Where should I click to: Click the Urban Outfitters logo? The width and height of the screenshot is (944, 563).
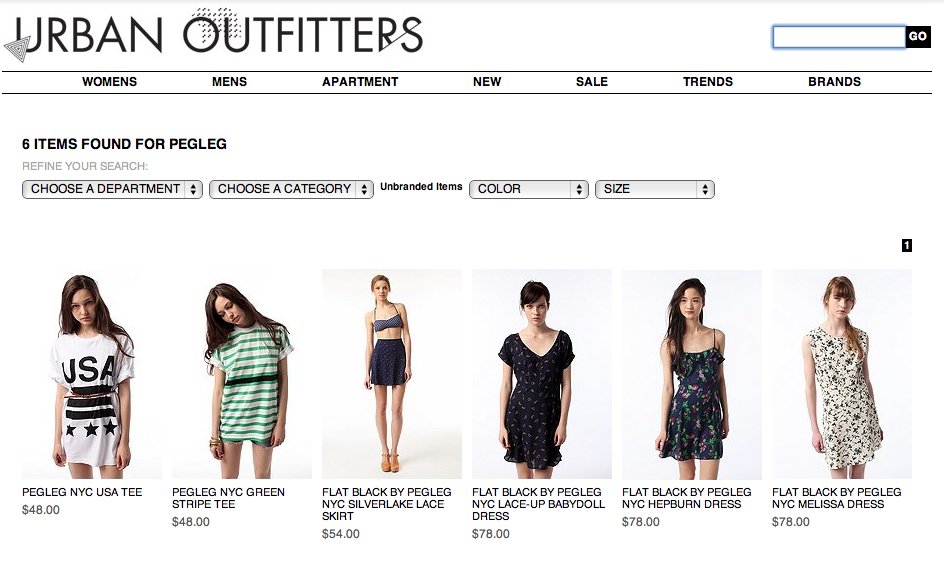(x=213, y=35)
